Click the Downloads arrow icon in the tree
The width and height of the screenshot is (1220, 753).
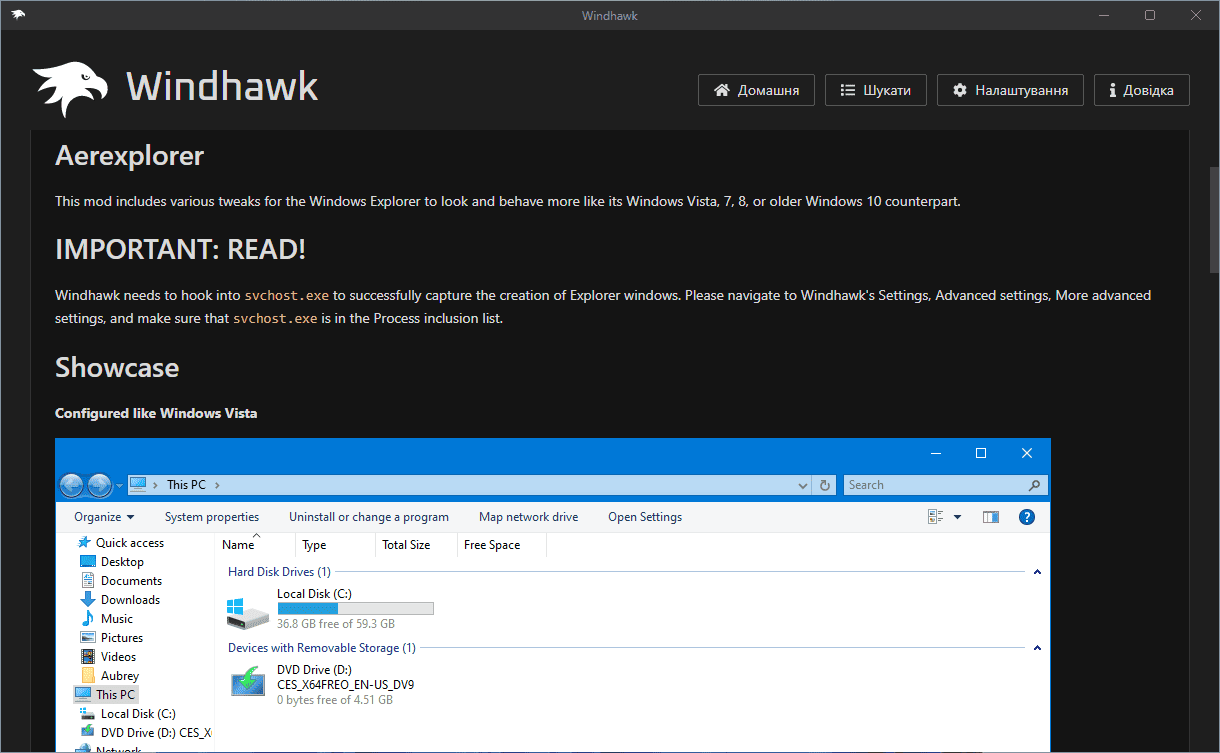click(x=88, y=600)
